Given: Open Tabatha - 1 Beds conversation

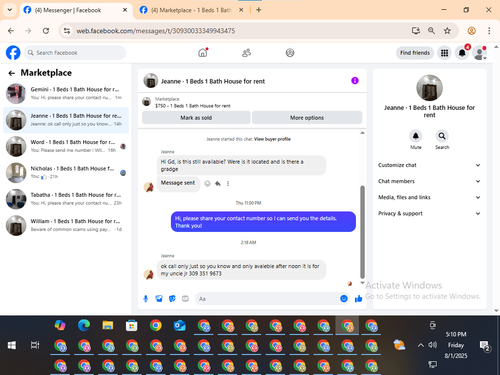Looking at the screenshot, I should pos(66,199).
